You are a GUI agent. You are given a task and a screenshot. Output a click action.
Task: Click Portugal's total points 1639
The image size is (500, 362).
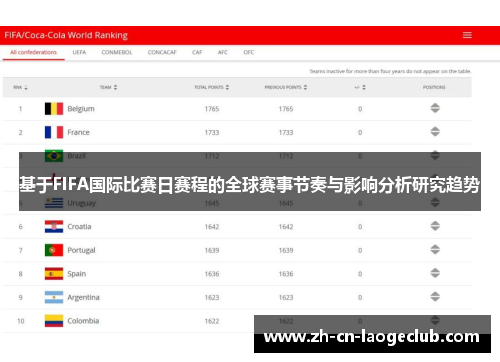pyautogui.click(x=212, y=250)
